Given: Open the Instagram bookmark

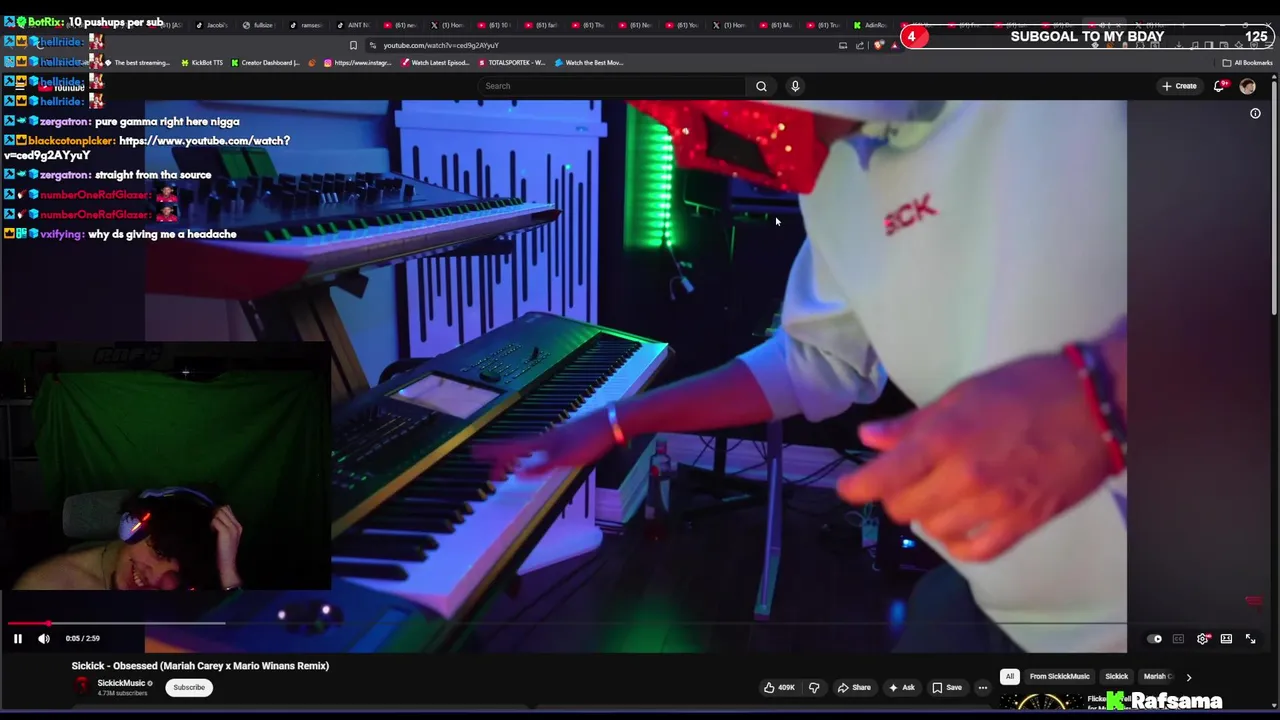Looking at the screenshot, I should pos(357,63).
